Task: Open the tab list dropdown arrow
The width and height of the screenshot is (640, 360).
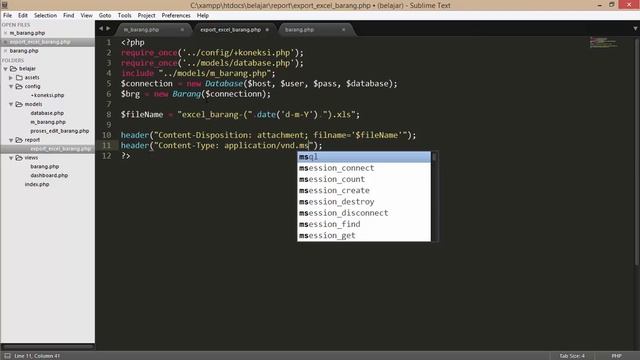Action: (x=635, y=29)
